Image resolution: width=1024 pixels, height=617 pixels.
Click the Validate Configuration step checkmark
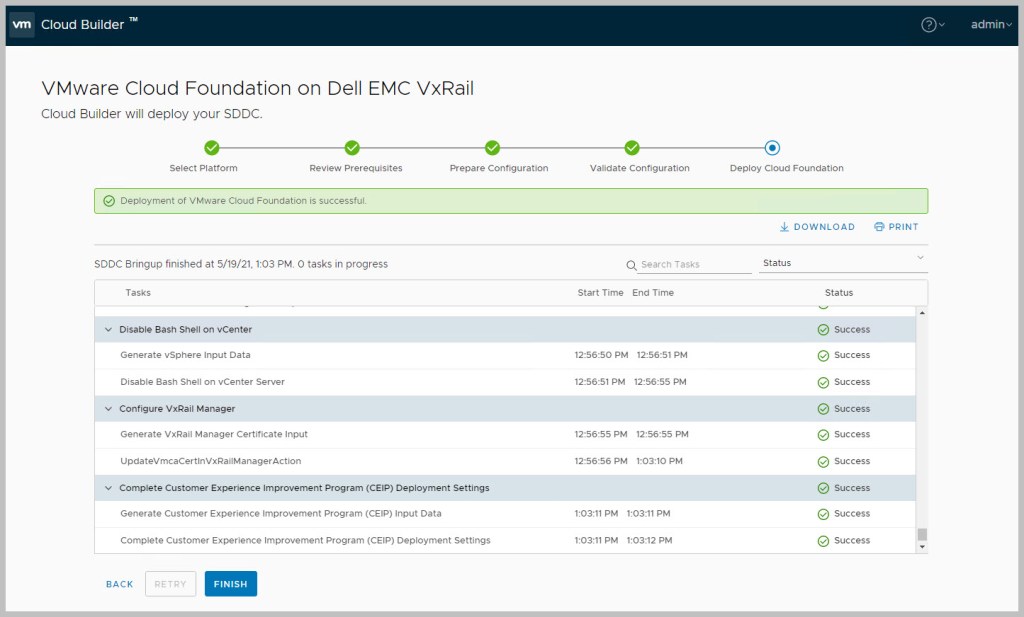[632, 148]
